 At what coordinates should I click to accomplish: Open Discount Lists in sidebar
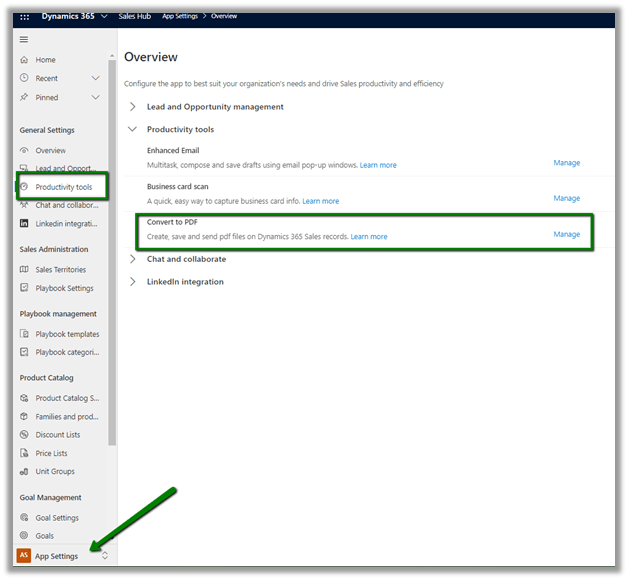pyautogui.click(x=58, y=435)
